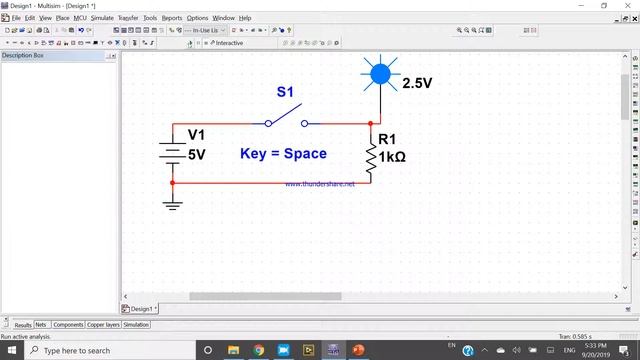Open the File menu

[x=16, y=18]
